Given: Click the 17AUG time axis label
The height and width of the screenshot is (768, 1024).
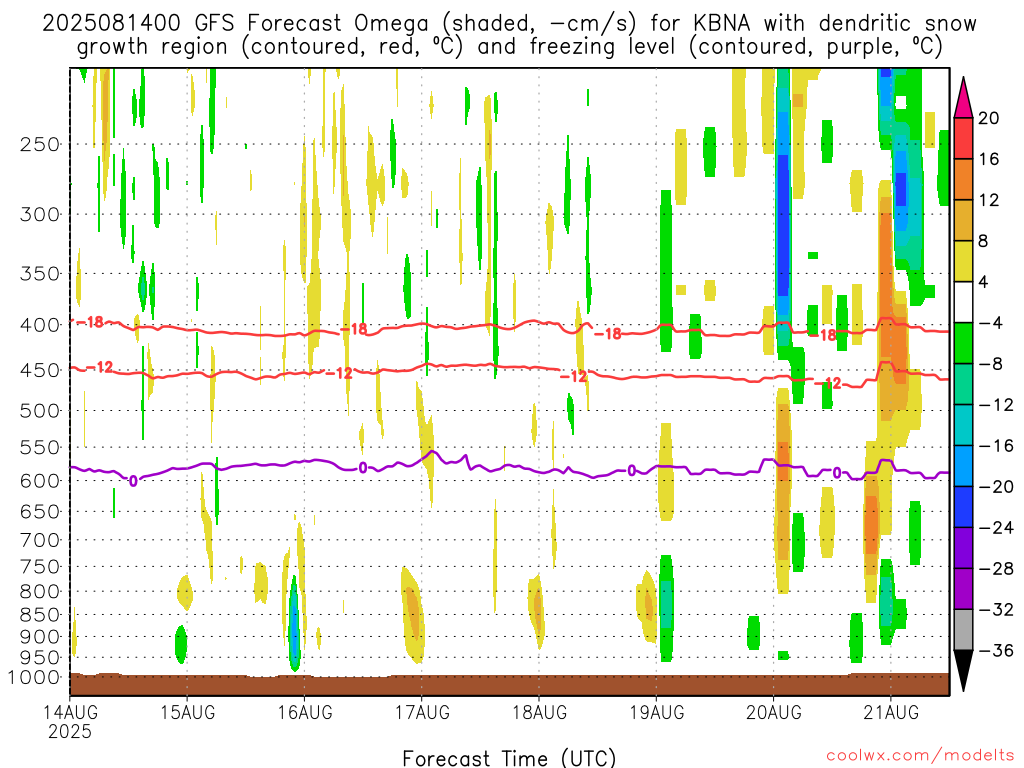Looking at the screenshot, I should click(x=422, y=712).
